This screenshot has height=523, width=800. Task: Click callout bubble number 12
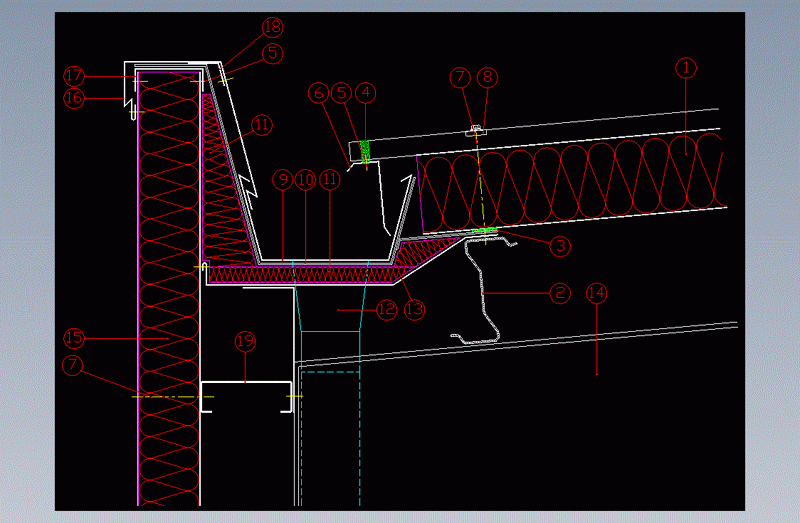click(x=387, y=310)
